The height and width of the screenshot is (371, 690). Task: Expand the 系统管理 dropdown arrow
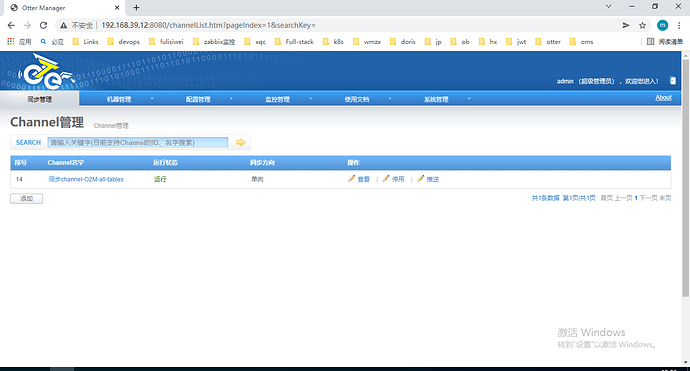(x=469, y=99)
